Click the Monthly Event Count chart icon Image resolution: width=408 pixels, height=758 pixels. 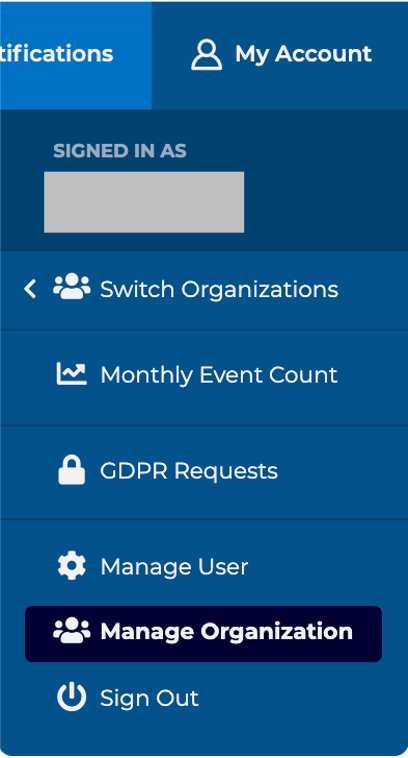pyautogui.click(x=72, y=374)
